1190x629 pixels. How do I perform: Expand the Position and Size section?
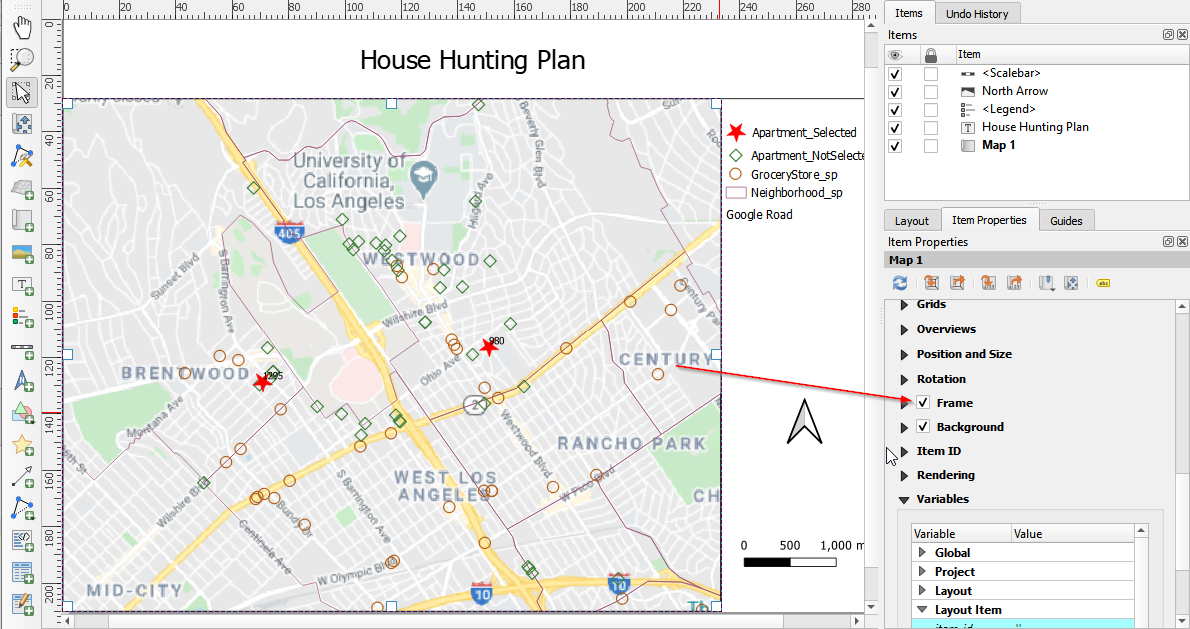tap(904, 354)
